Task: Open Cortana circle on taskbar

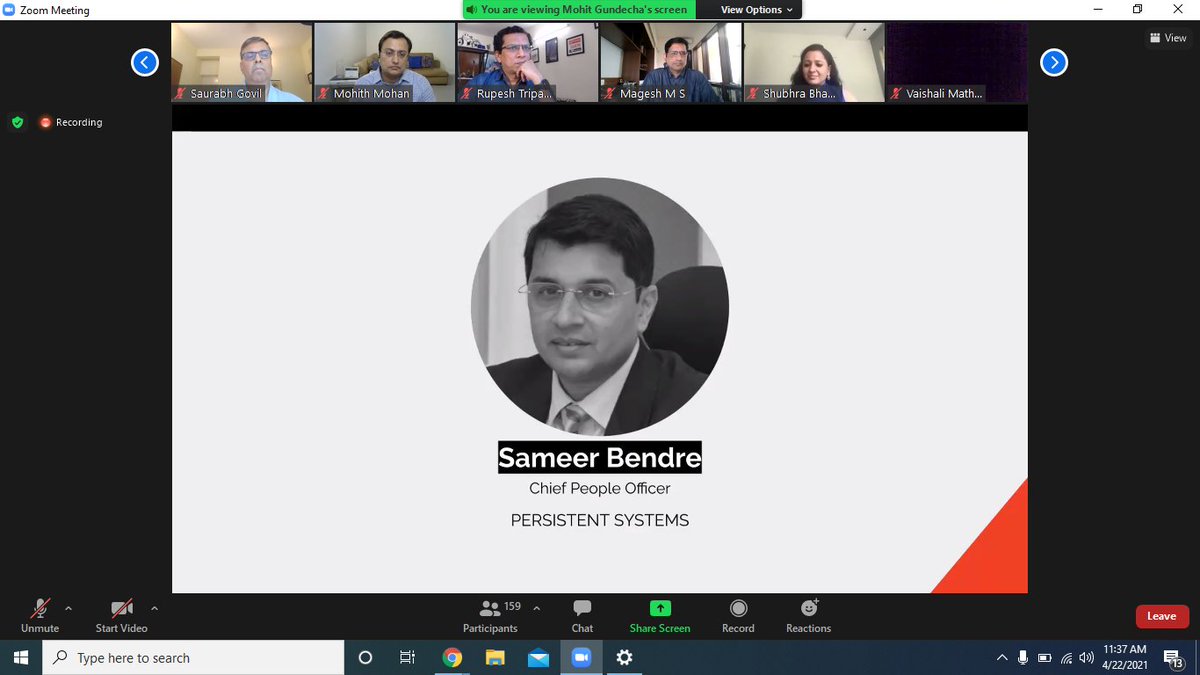Action: [x=365, y=658]
